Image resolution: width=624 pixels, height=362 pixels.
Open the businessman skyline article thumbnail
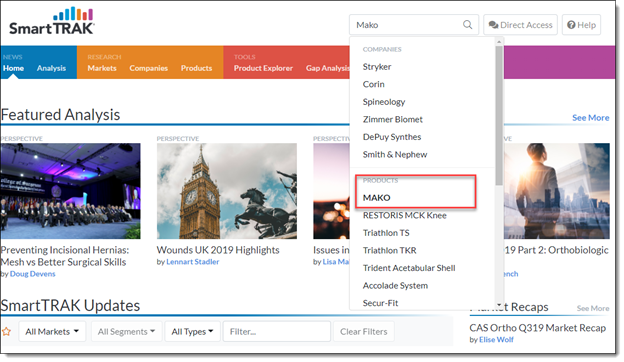click(557, 191)
